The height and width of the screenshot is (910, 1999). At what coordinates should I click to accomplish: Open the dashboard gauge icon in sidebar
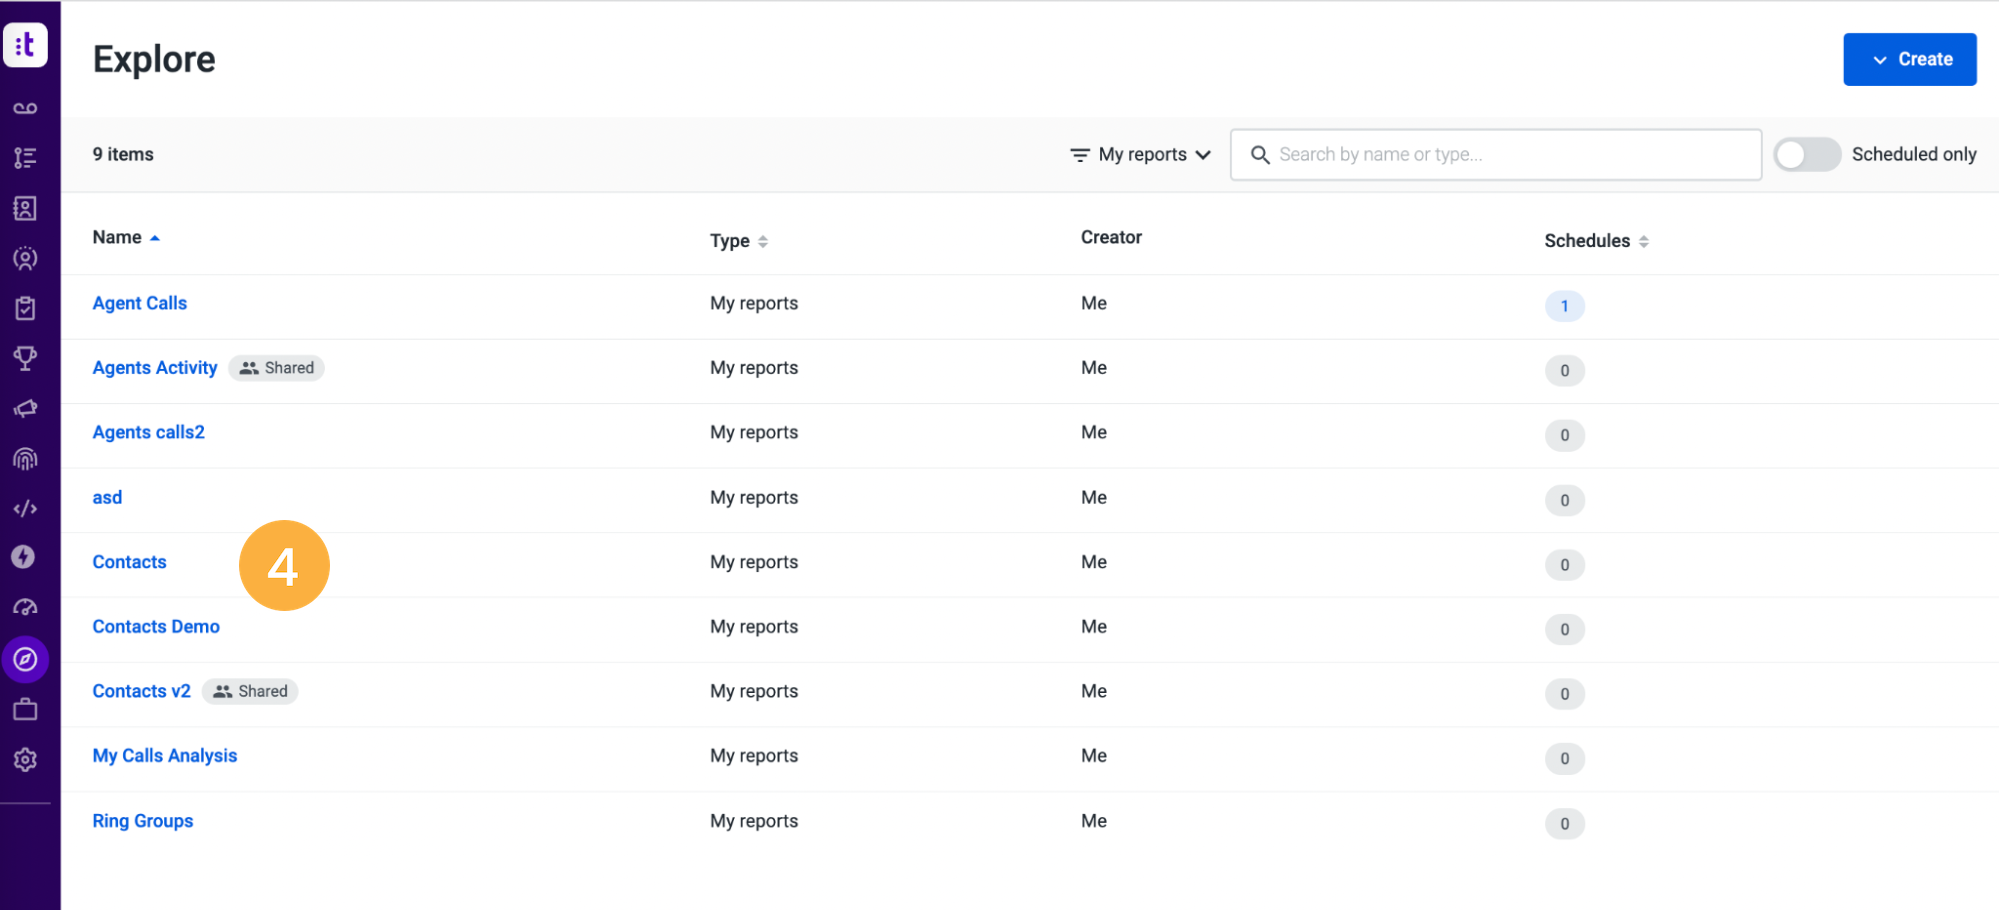tap(25, 607)
